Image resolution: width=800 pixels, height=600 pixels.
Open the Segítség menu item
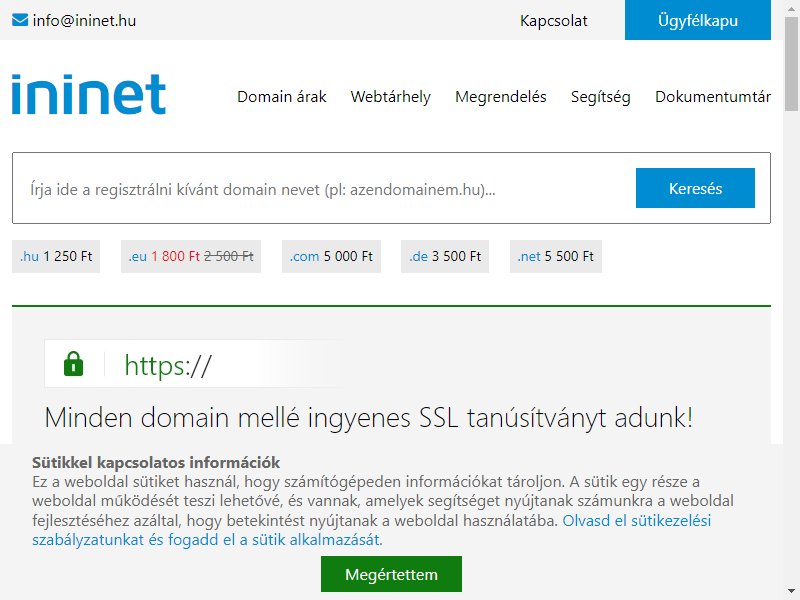(601, 96)
